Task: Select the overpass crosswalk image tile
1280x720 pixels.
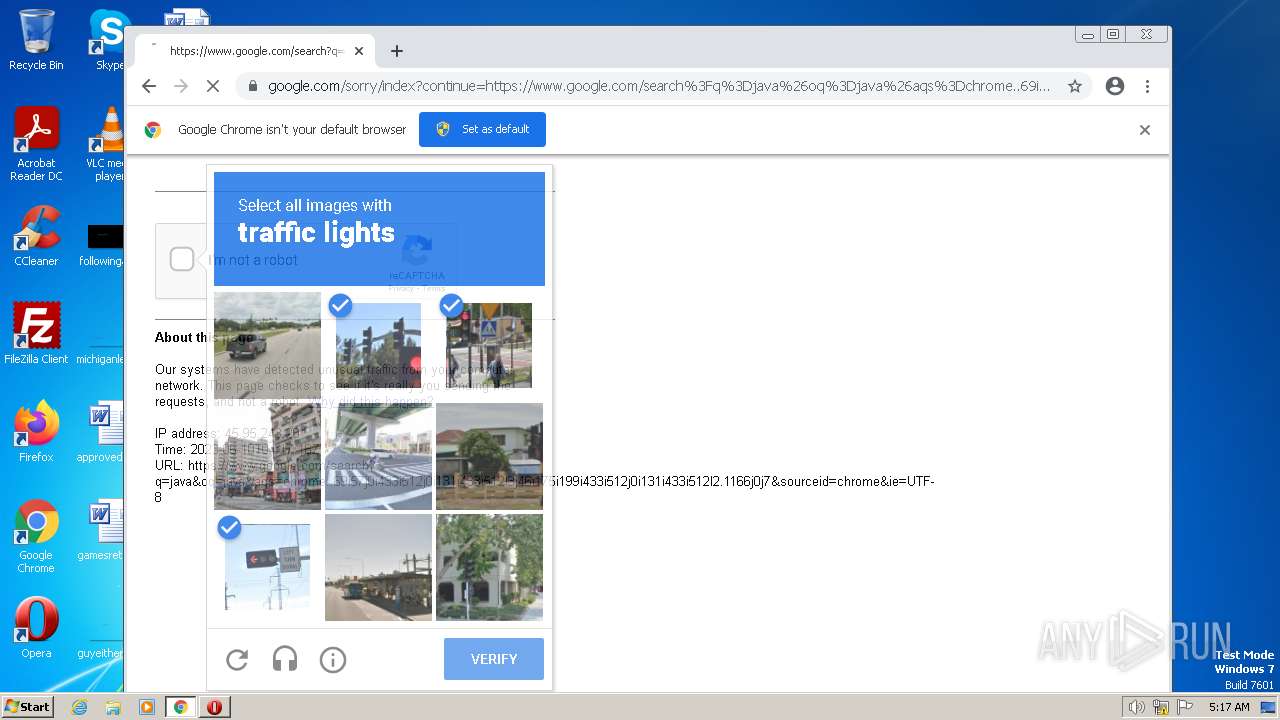Action: (x=378, y=456)
